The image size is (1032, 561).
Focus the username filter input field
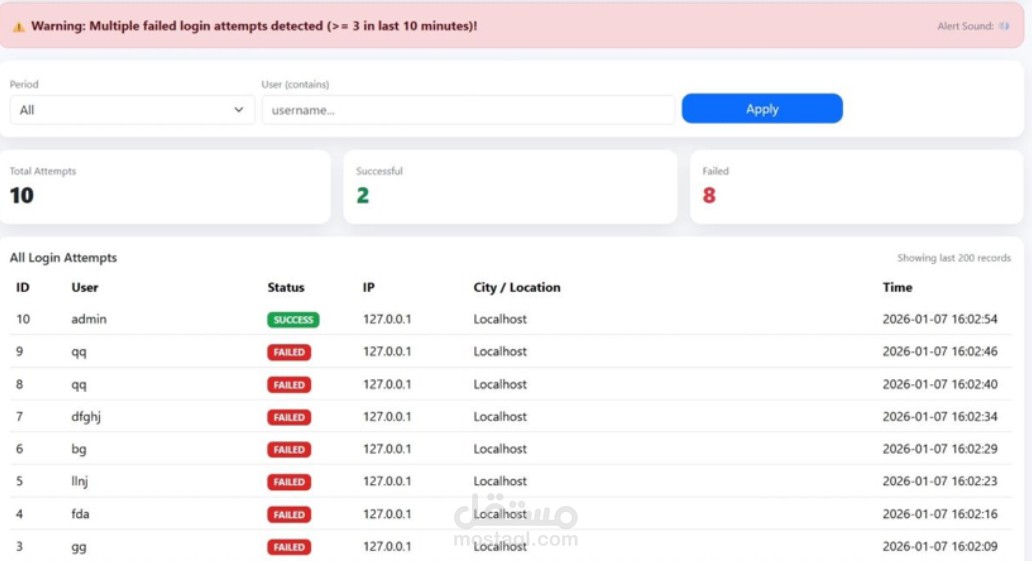click(x=468, y=110)
